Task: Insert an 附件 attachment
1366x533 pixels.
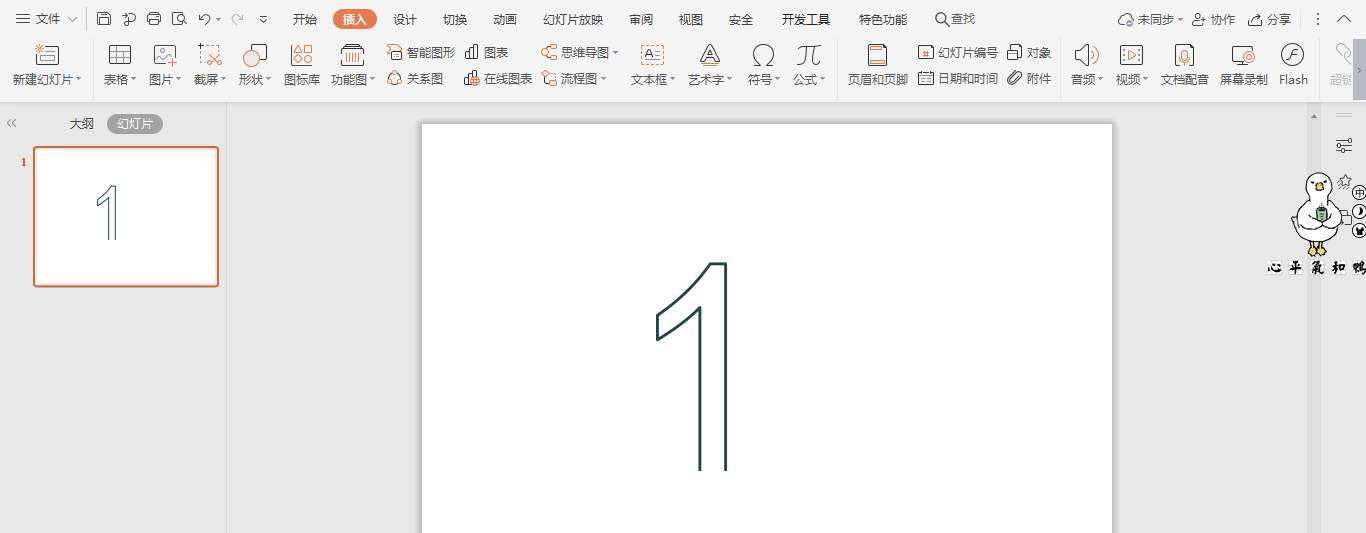Action: 1029,78
